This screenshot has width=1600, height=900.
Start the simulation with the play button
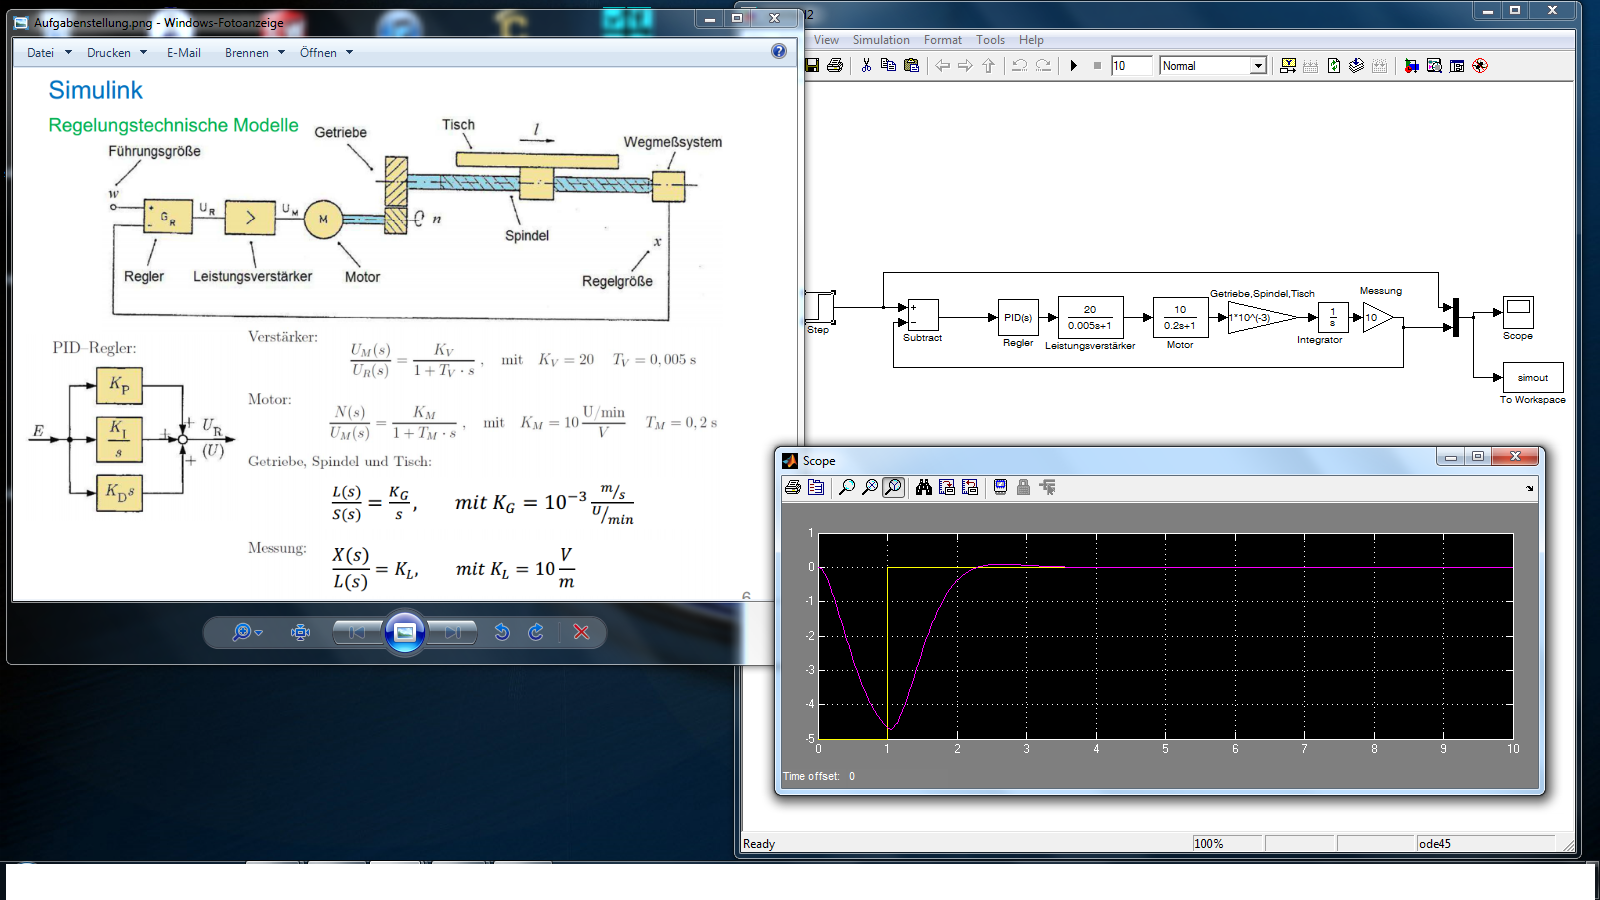(x=1073, y=66)
